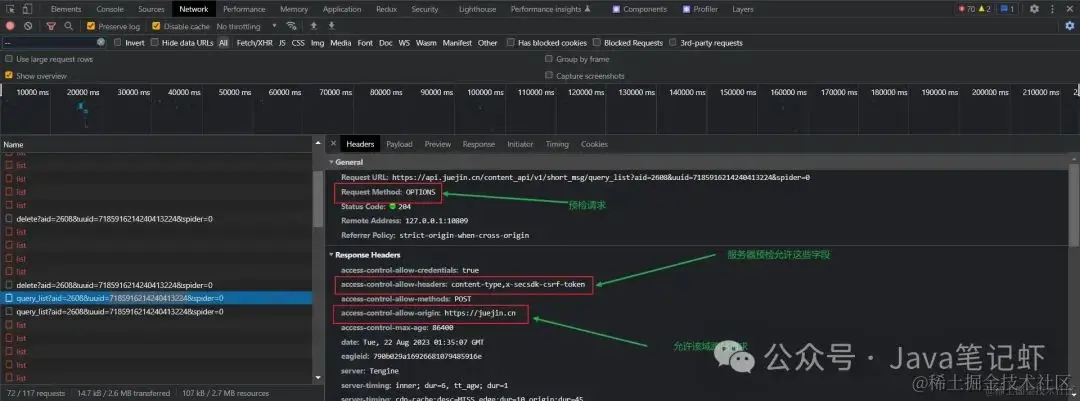1080x401 pixels.
Task: Clear the network log
Action: [x=28, y=26]
